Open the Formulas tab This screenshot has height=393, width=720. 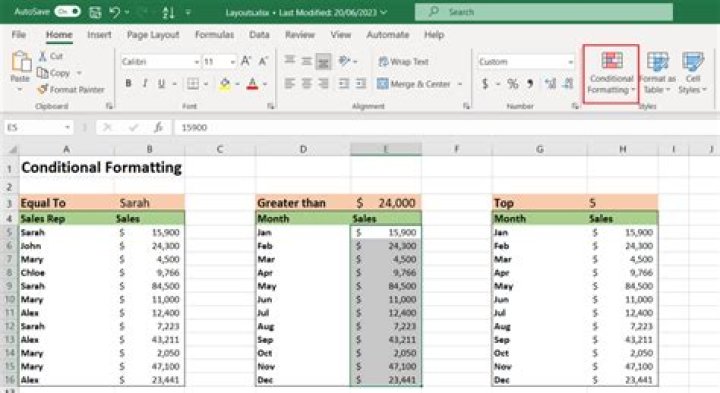coord(214,34)
